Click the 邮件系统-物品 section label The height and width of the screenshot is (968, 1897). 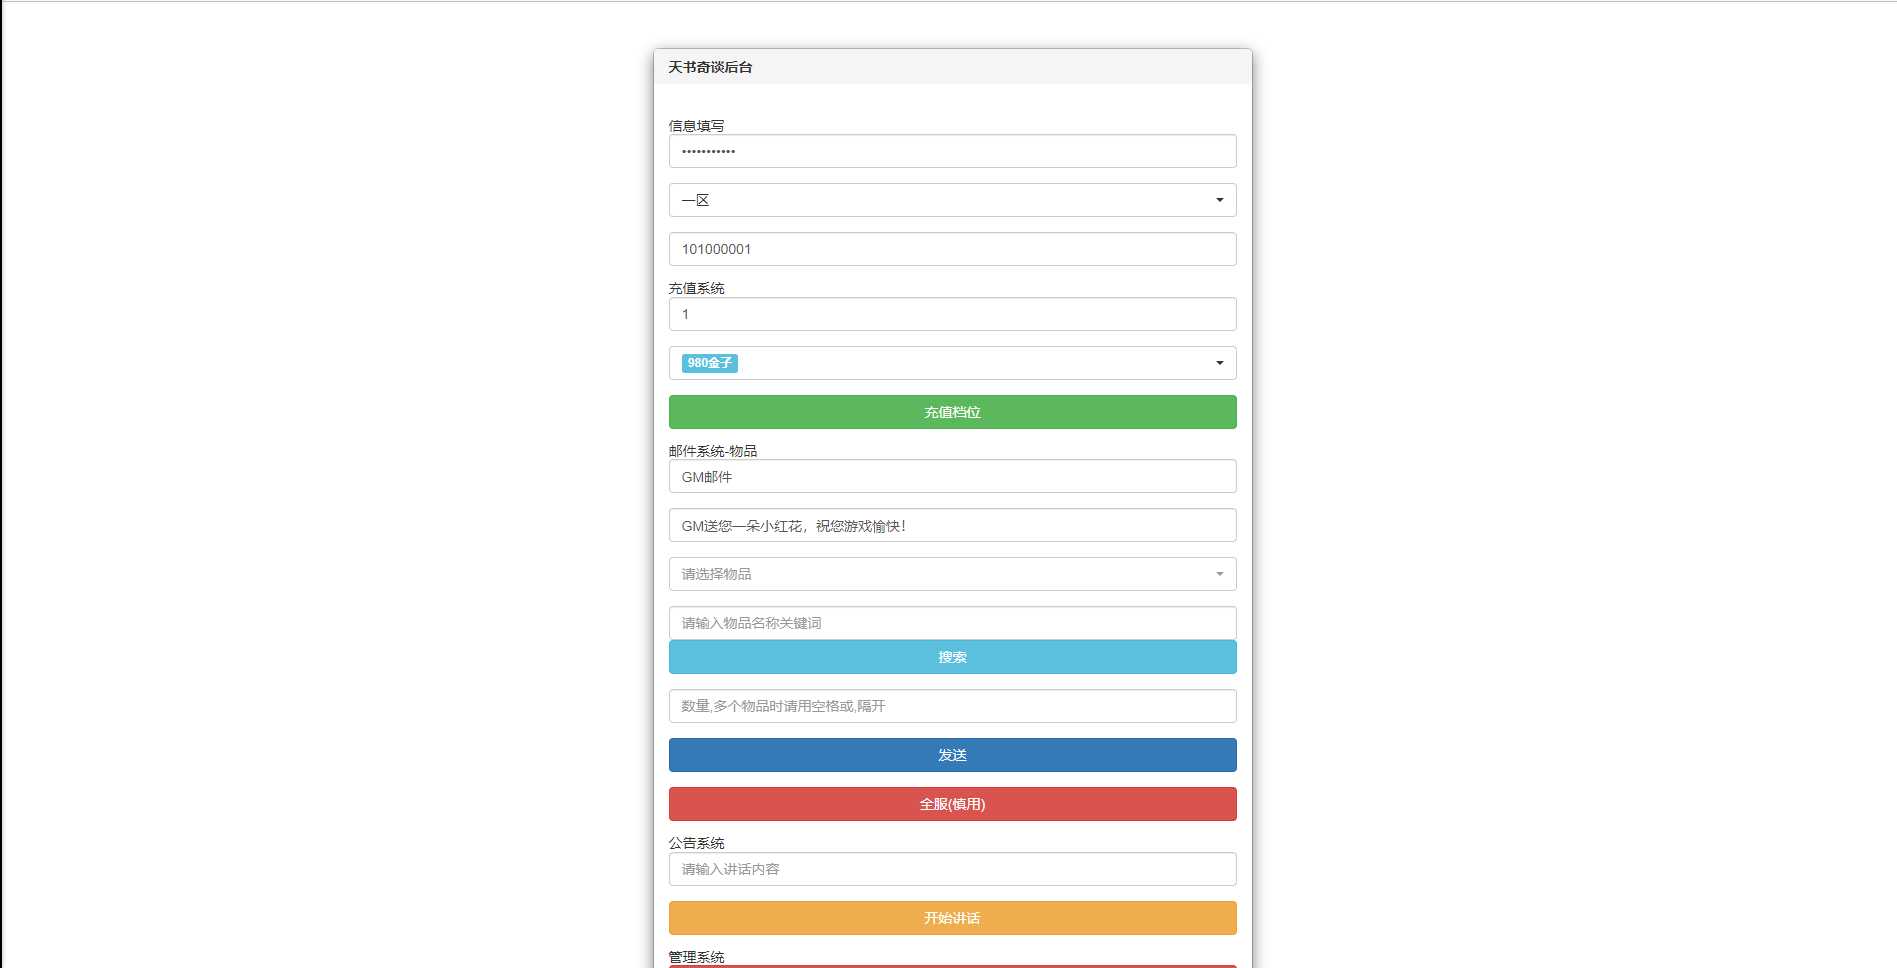pos(712,451)
